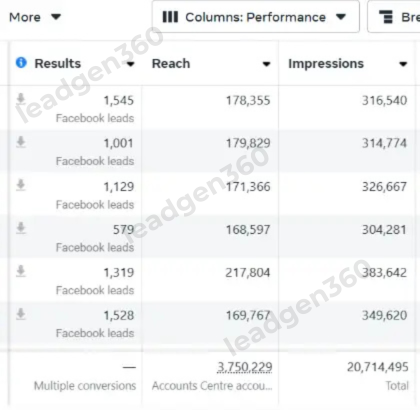This screenshot has height=410, width=420.
Task: Download leads for the 1,001 results row
Action: pyautogui.click(x=21, y=142)
